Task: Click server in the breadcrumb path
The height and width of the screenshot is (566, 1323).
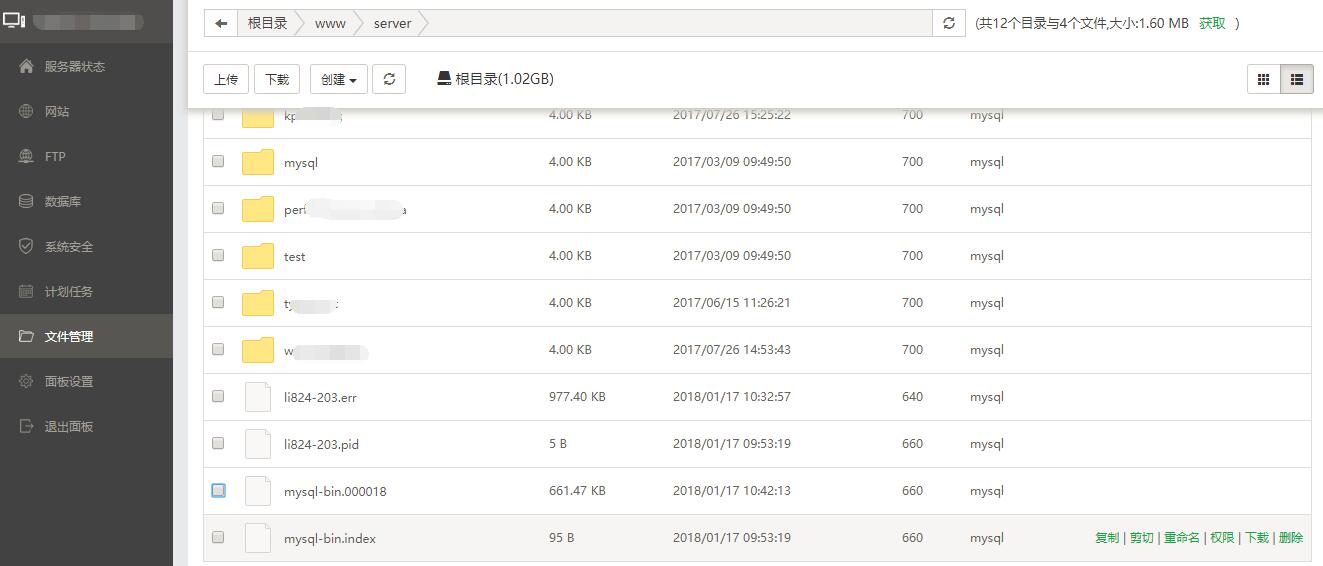Action: click(392, 23)
